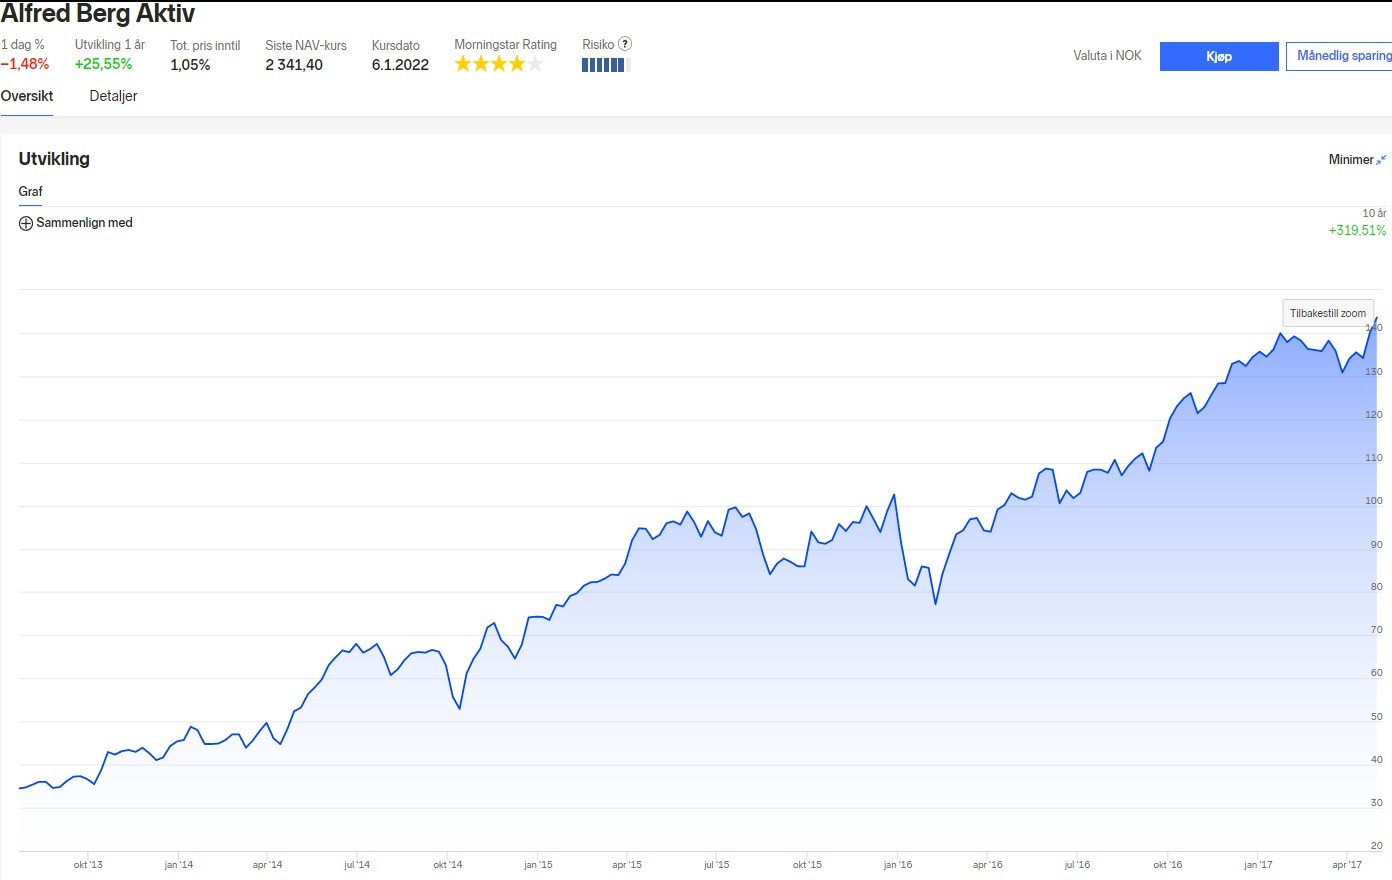Click the Risiko help question mark icon

[x=625, y=44]
